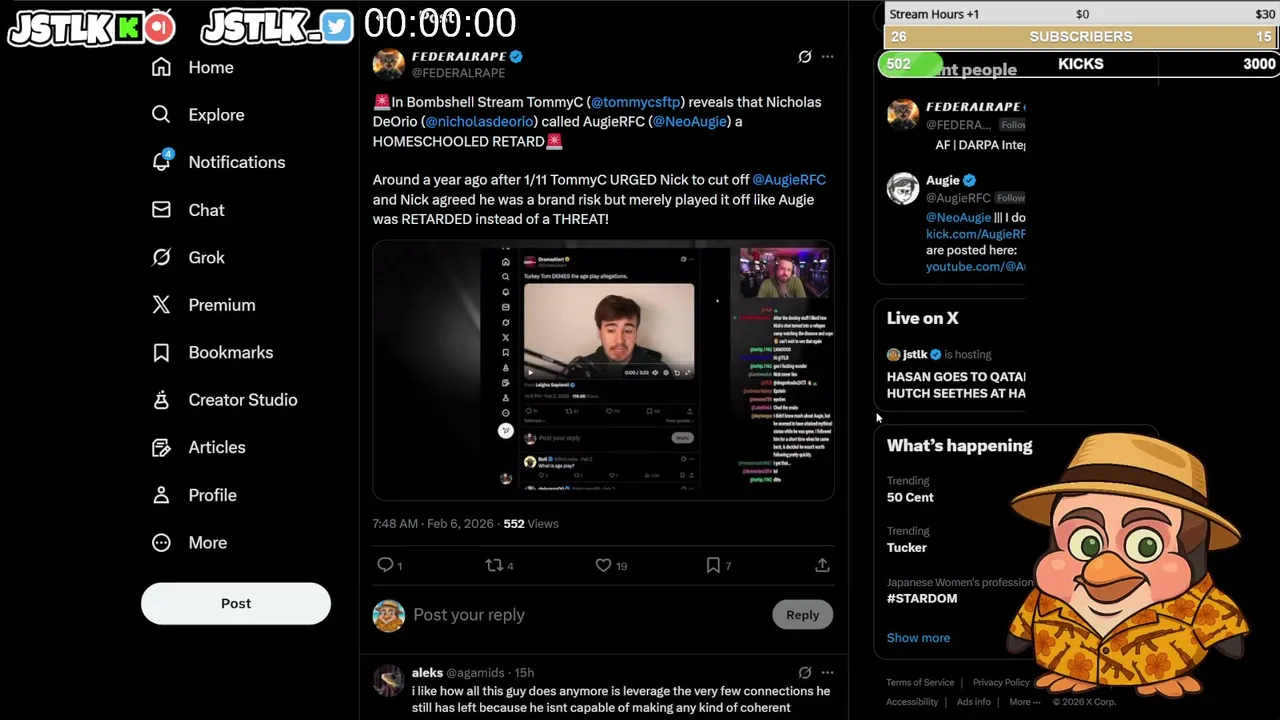Click the post author's avatar

pyautogui.click(x=389, y=64)
